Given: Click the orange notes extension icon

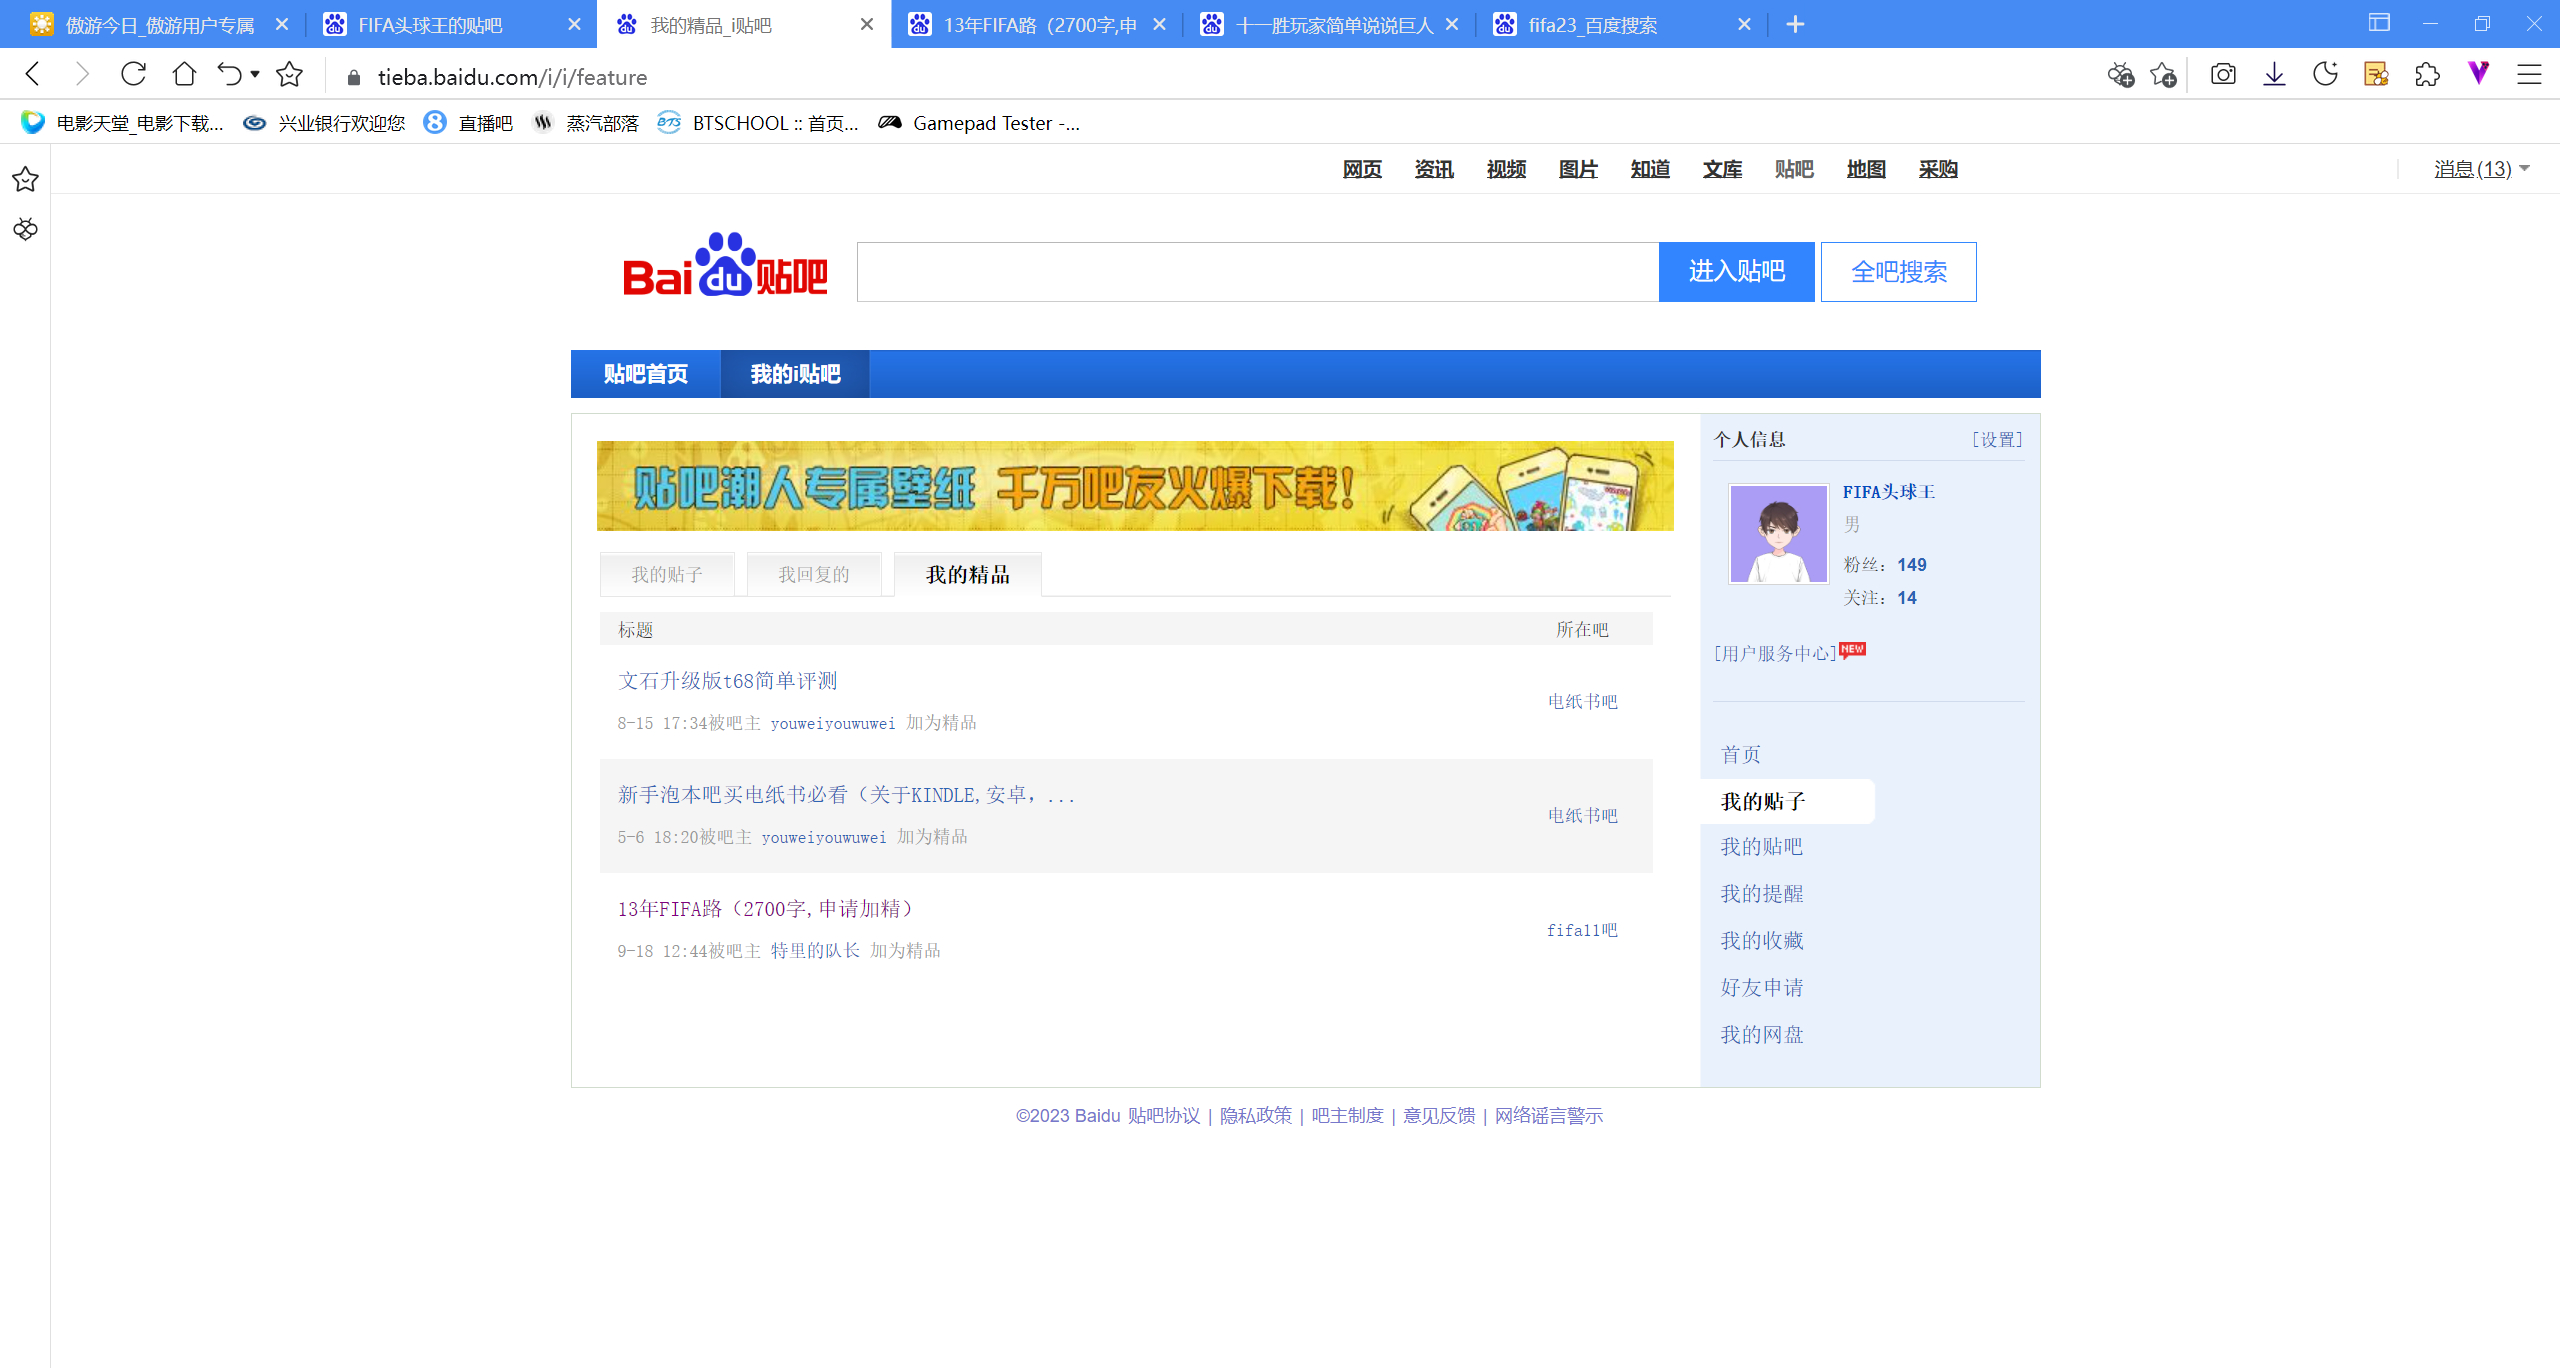Looking at the screenshot, I should click(2376, 75).
